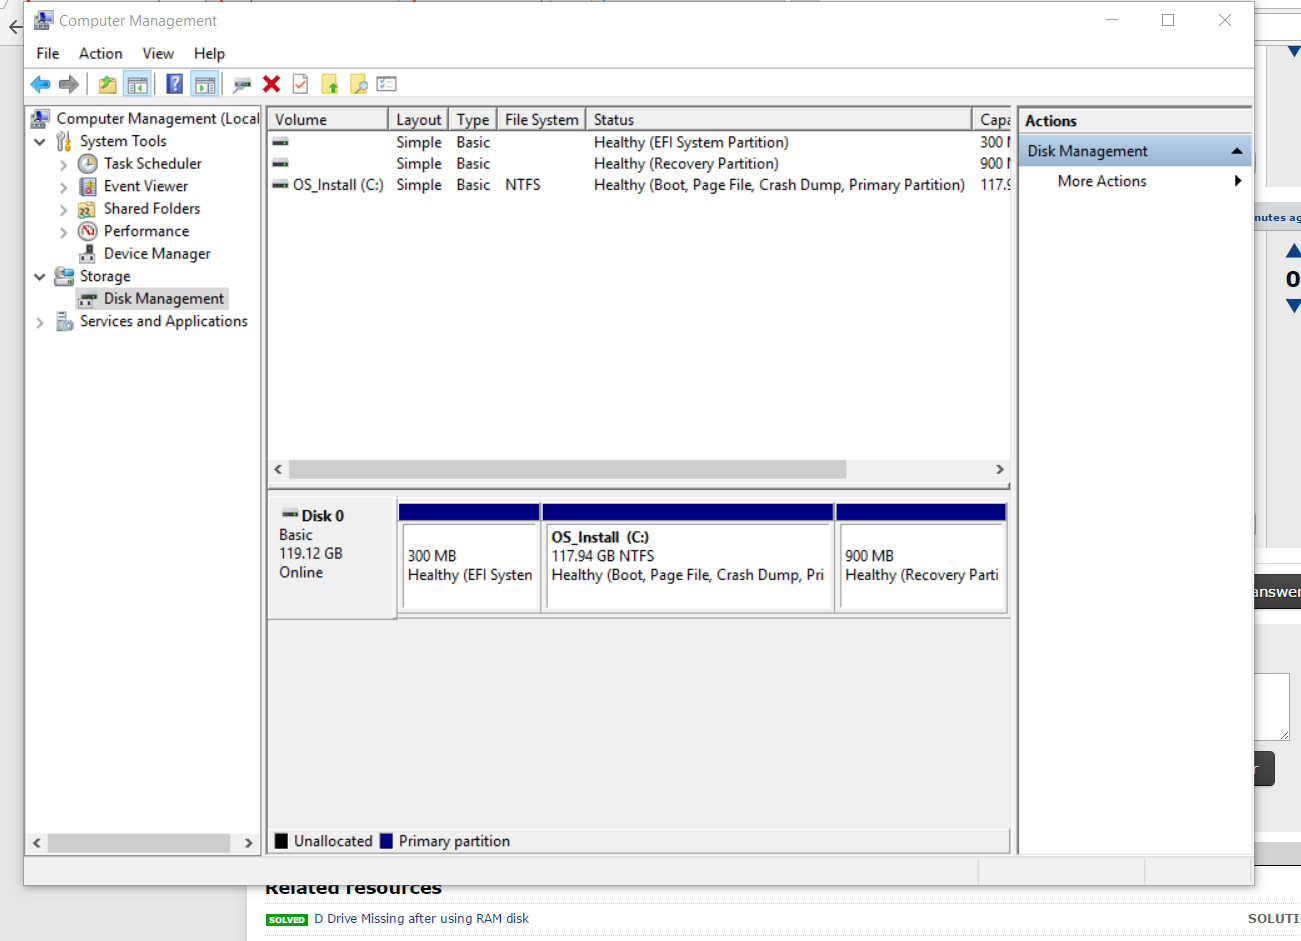Click the drive icon of the EFI volume row
The image size is (1301, 941).
click(x=281, y=142)
